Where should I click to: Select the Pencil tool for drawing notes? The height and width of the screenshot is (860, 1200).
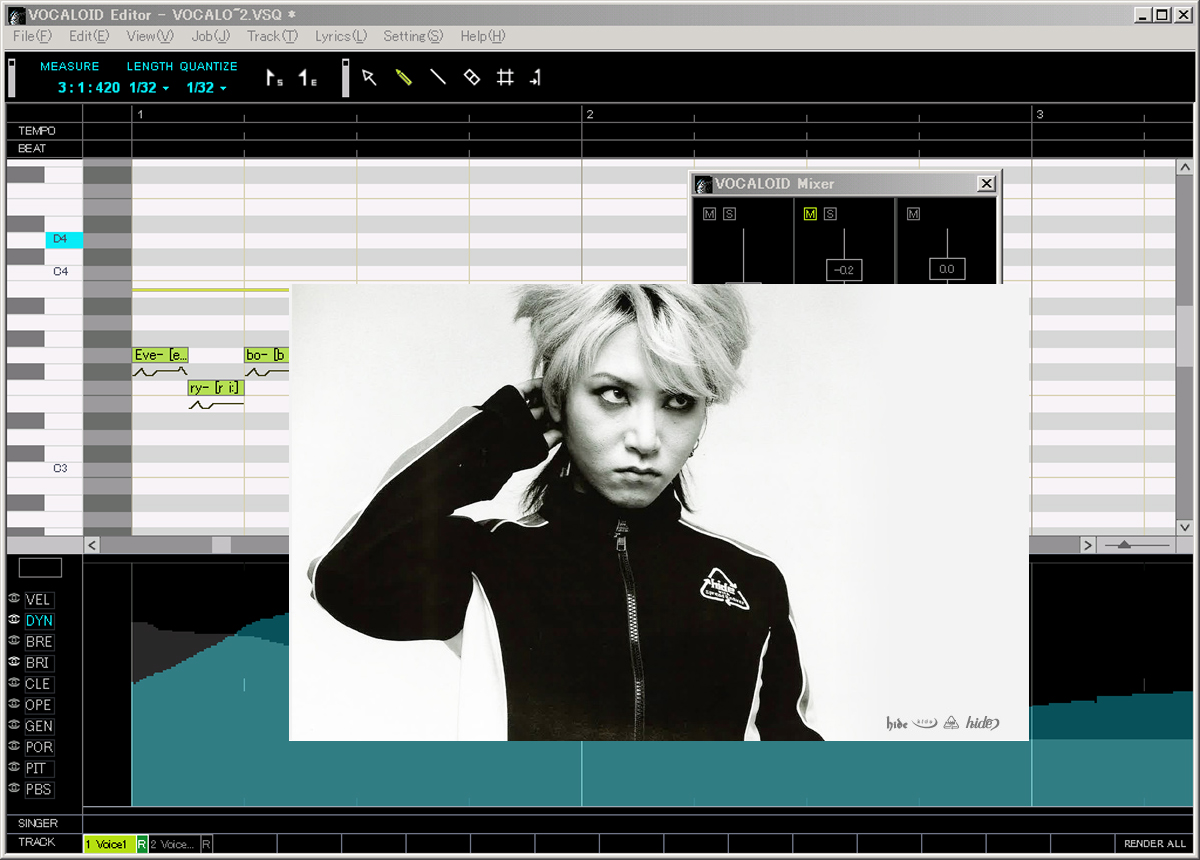404,77
